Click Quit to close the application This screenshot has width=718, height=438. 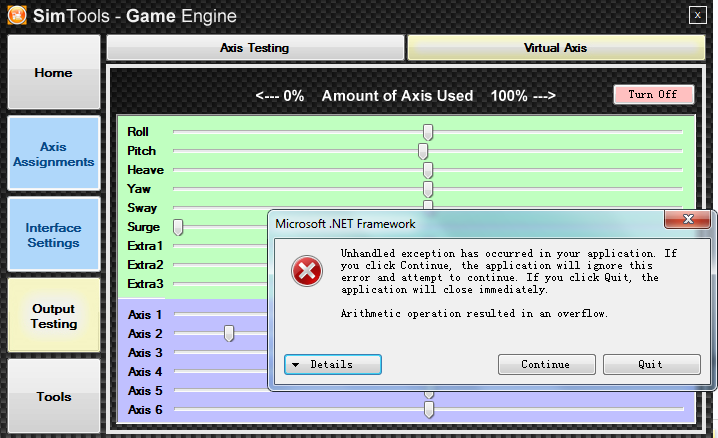tap(652, 364)
